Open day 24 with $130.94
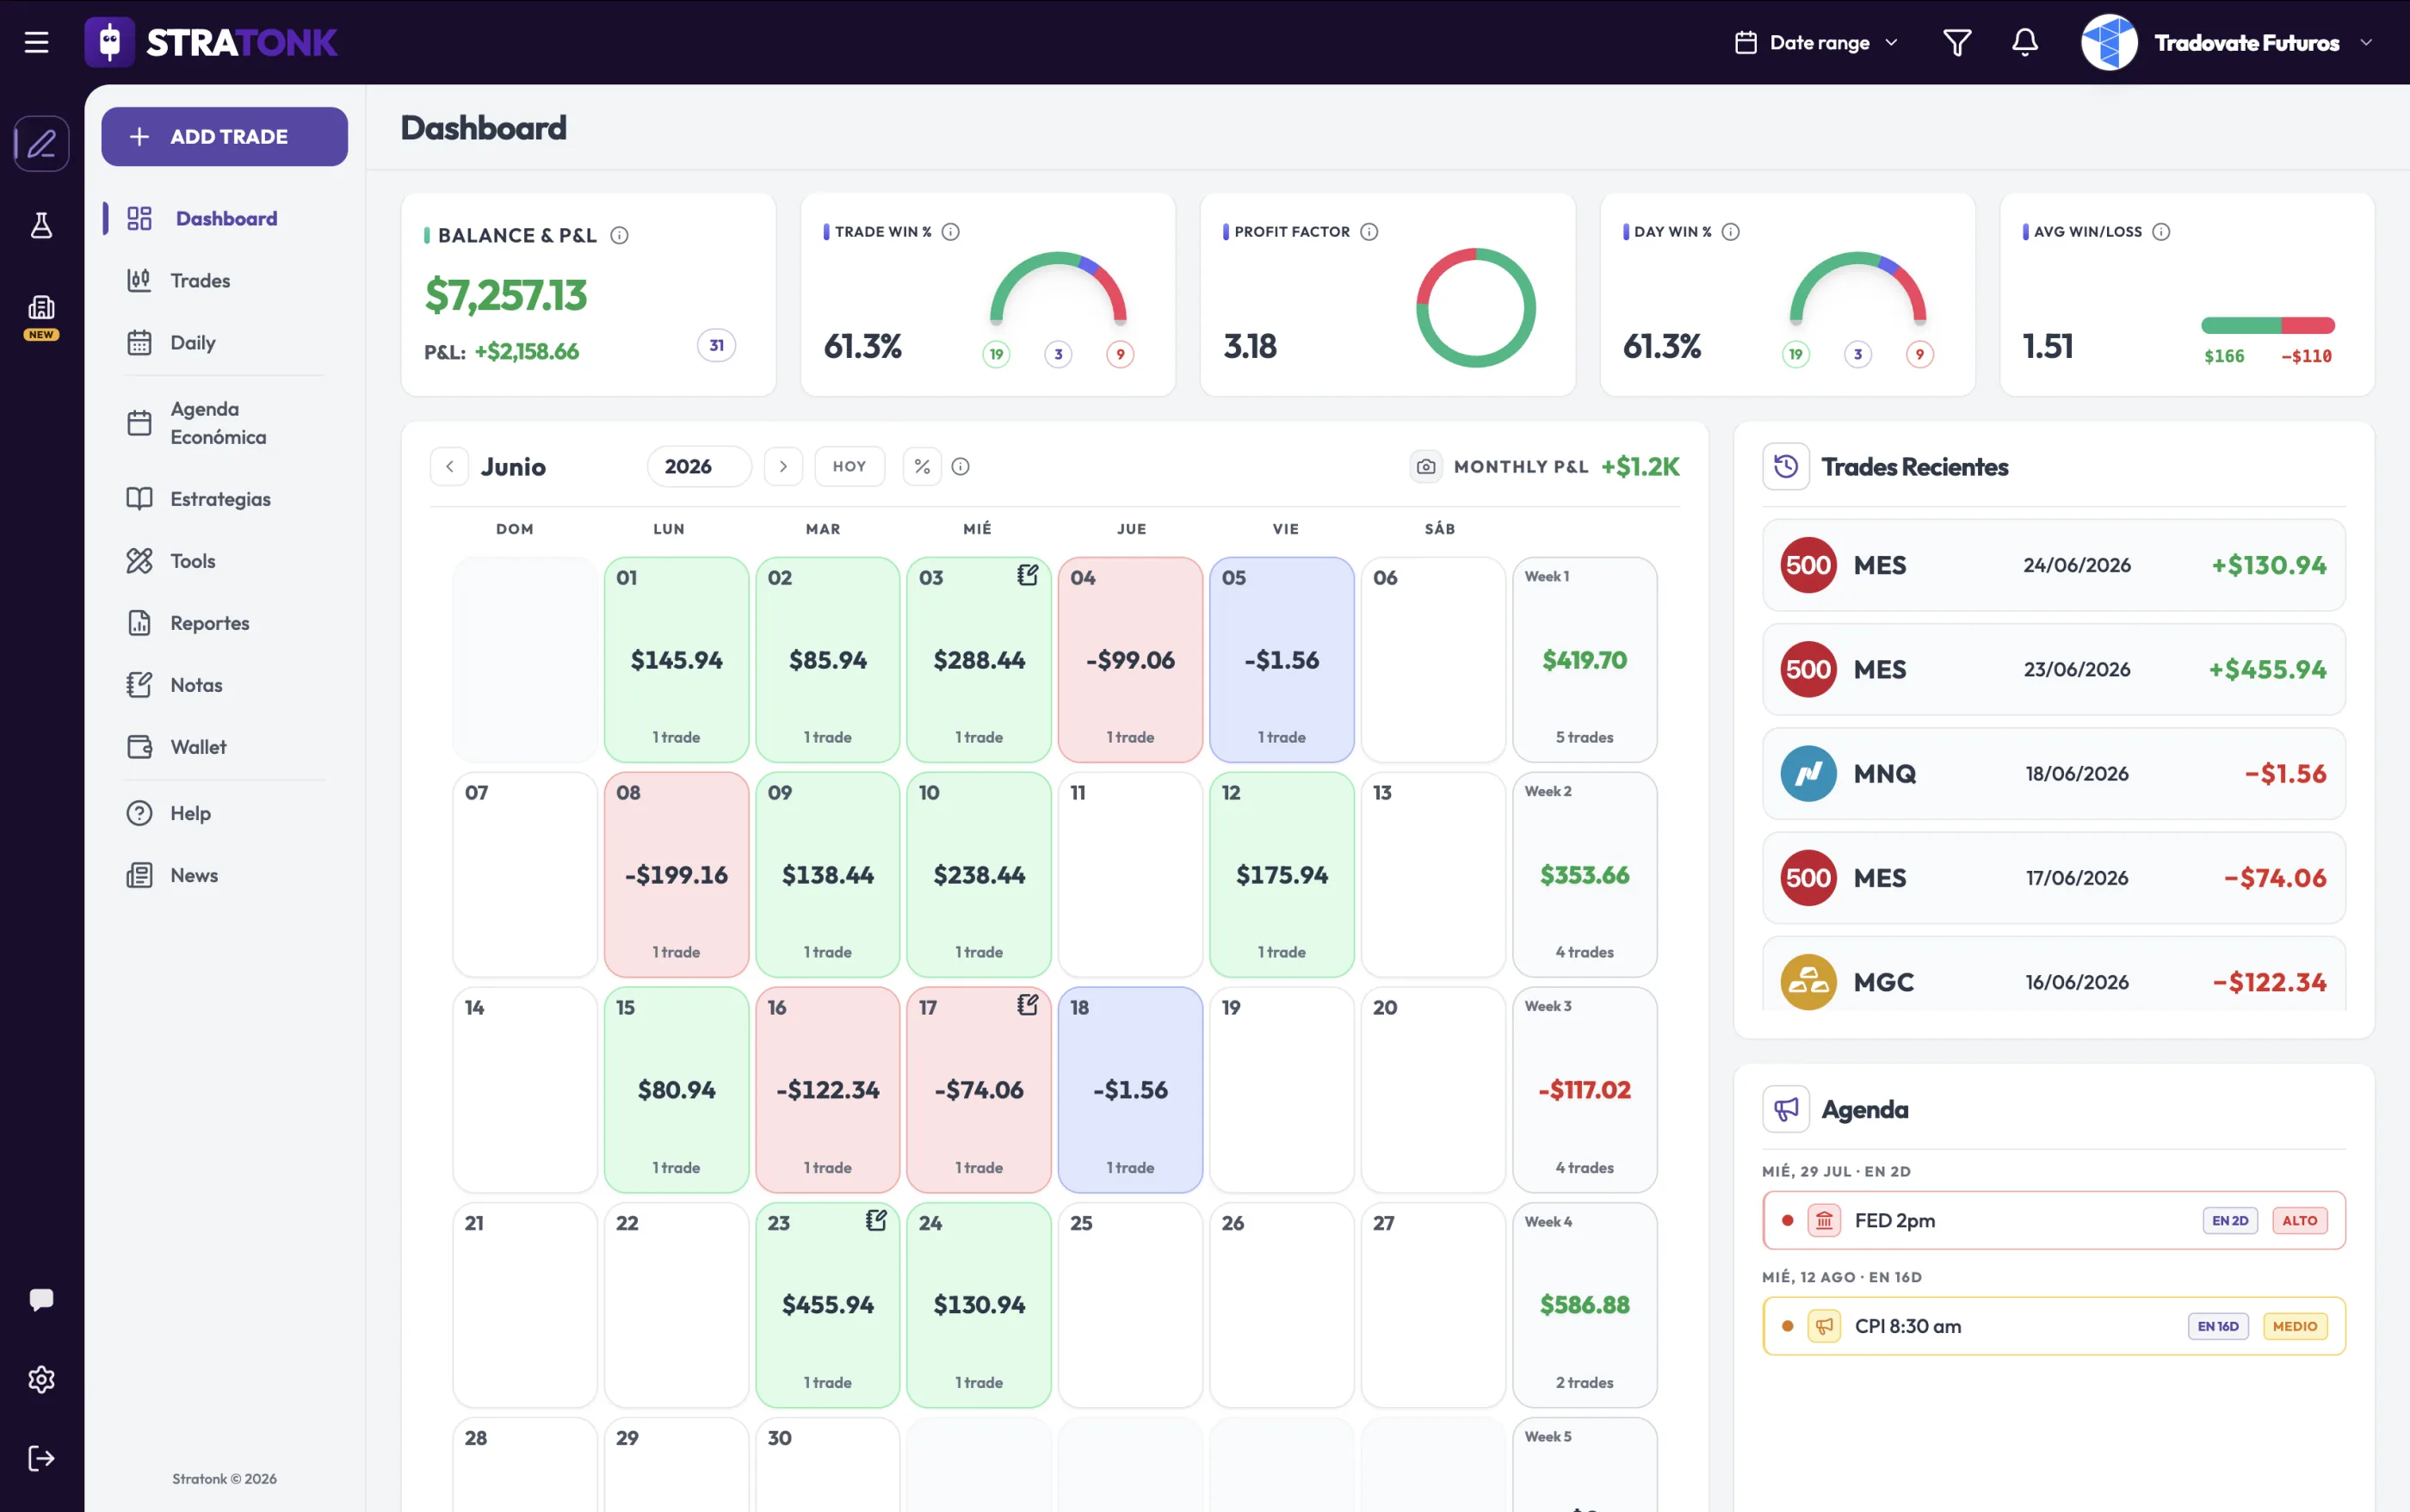Screen dimensions: 2410x1512 pyautogui.click(x=979, y=1305)
